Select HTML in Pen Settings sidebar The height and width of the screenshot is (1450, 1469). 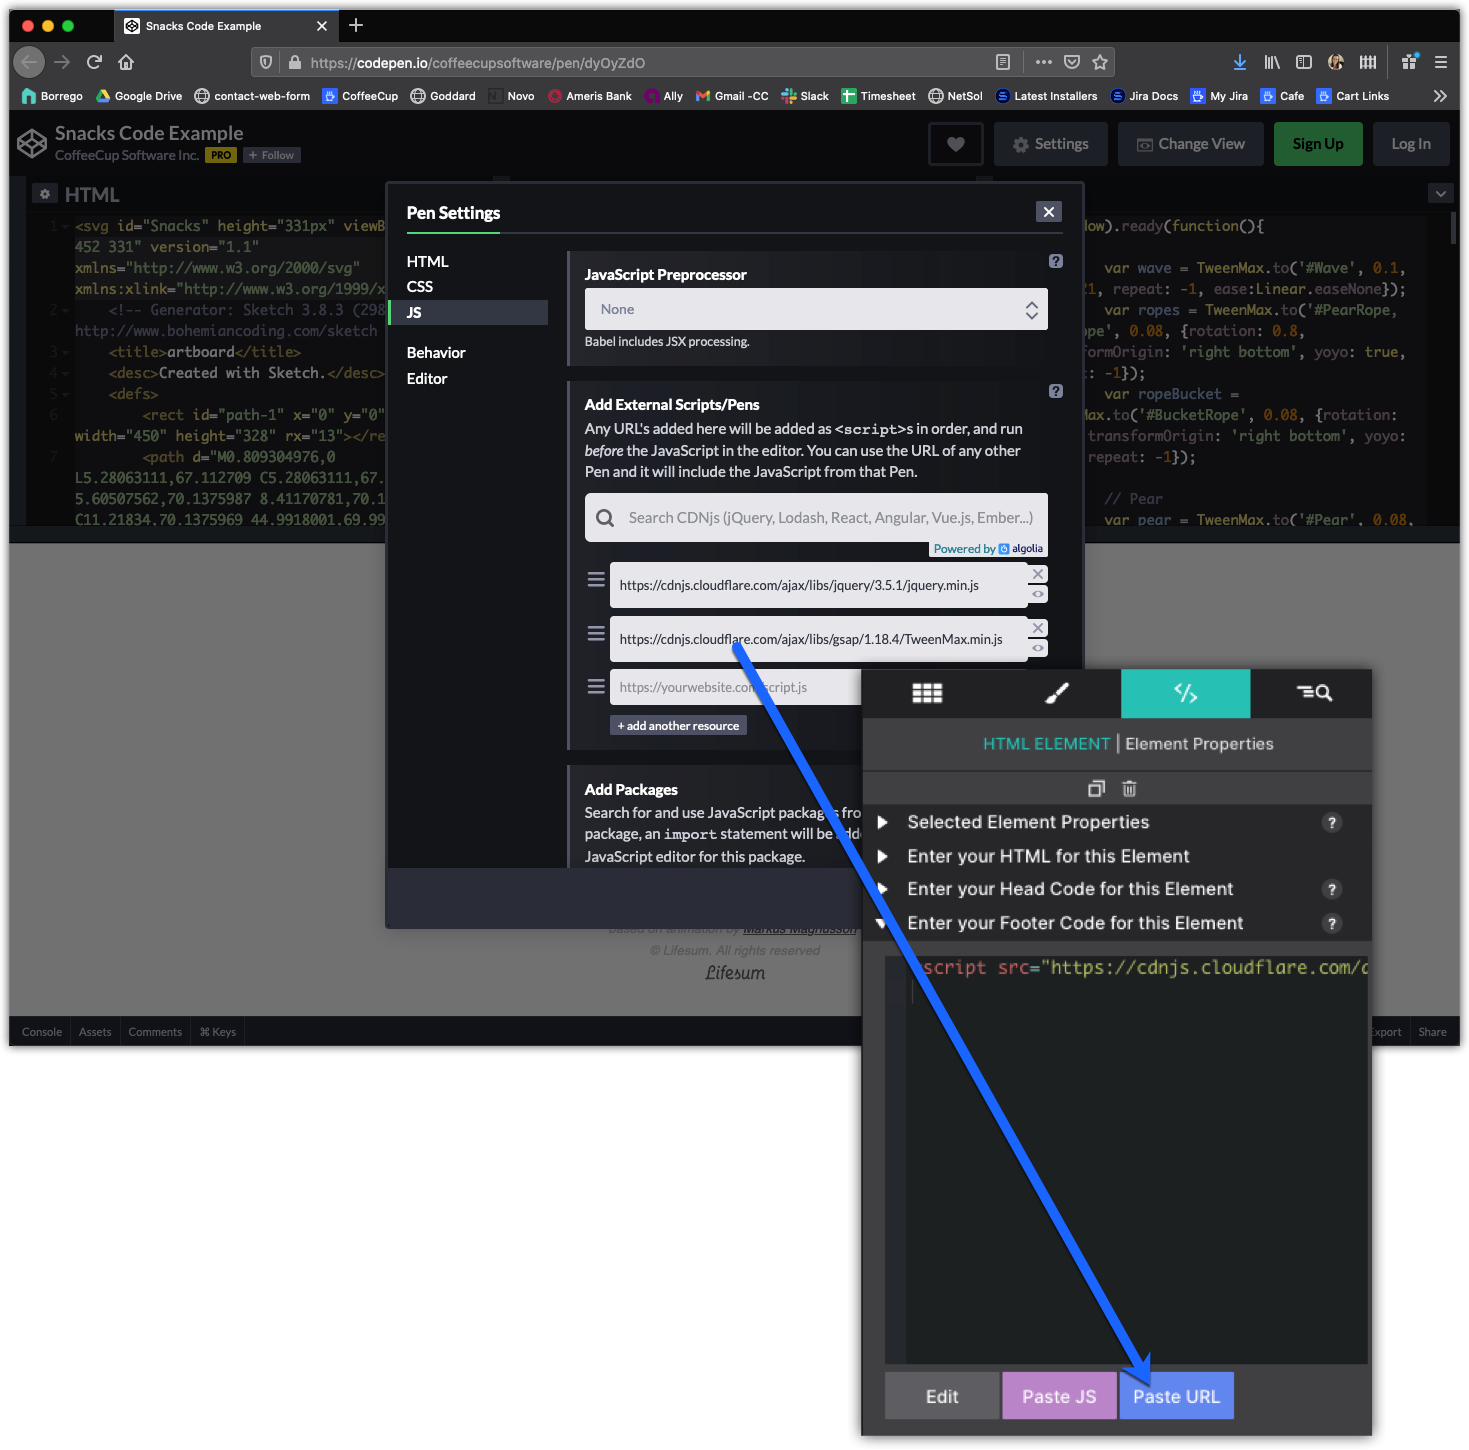point(428,261)
